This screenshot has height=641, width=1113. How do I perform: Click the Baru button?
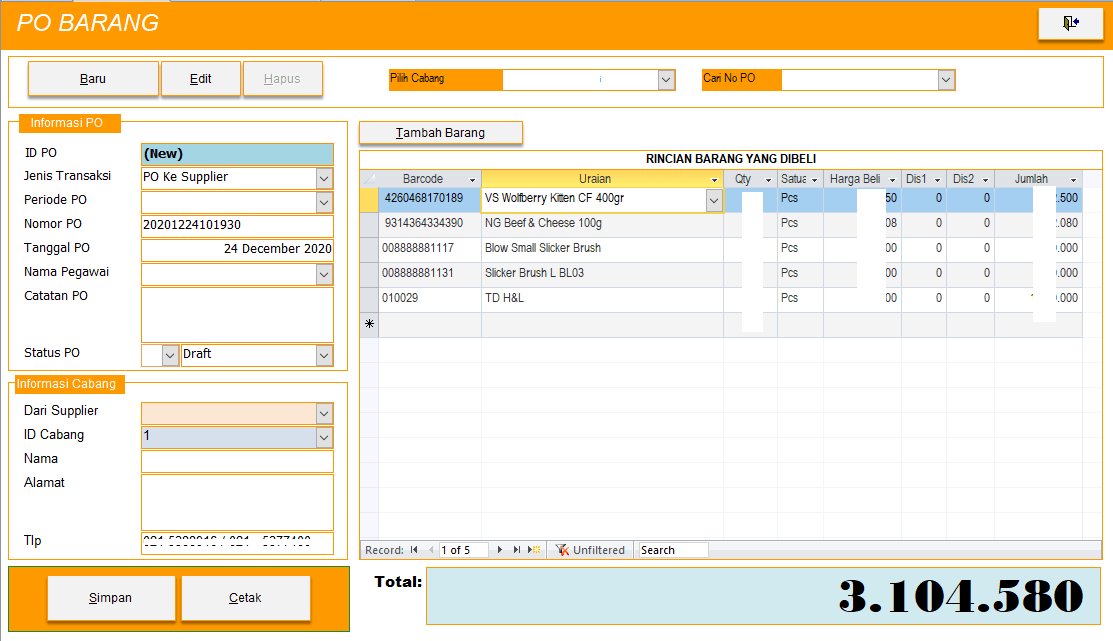tap(93, 79)
